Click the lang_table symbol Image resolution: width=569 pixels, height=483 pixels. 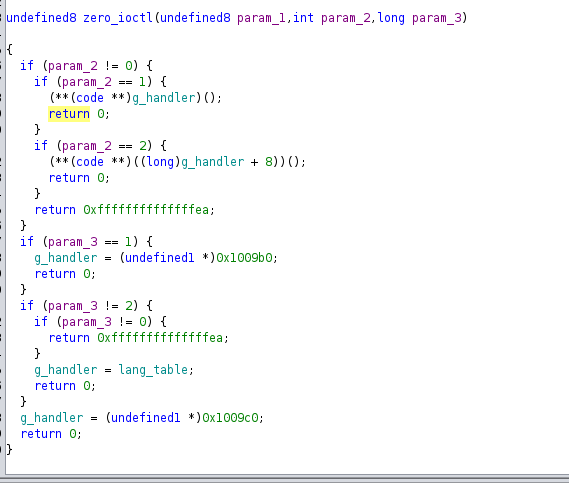(153, 370)
